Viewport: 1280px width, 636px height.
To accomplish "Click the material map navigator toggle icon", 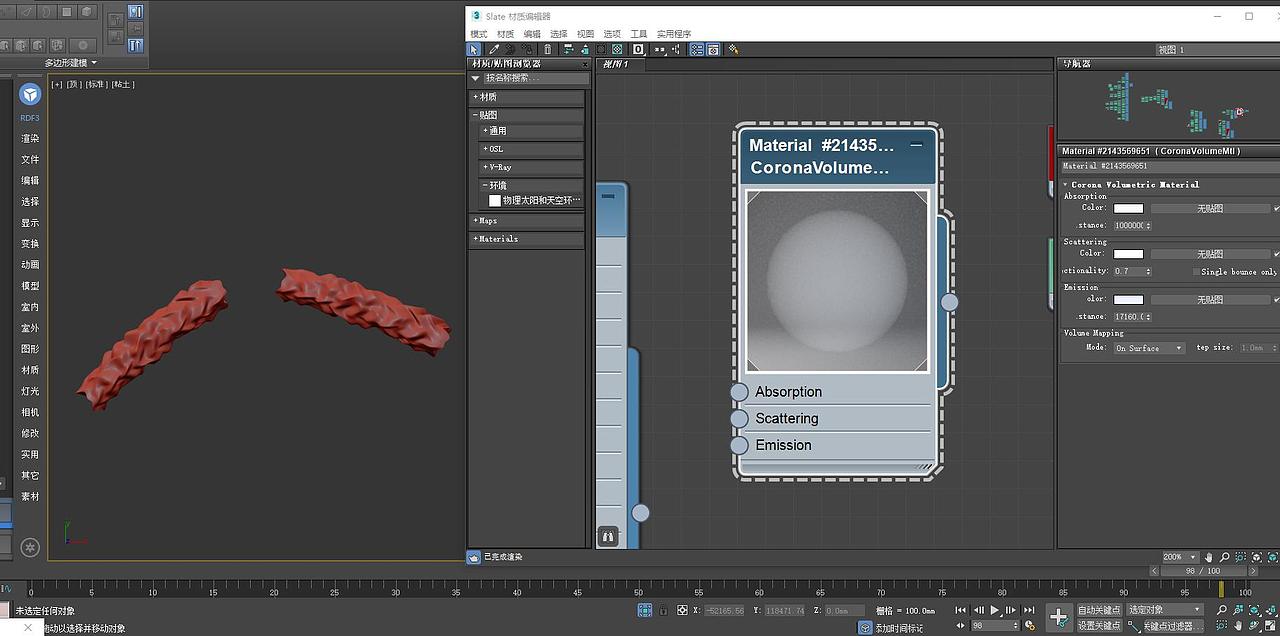I will [x=696, y=49].
